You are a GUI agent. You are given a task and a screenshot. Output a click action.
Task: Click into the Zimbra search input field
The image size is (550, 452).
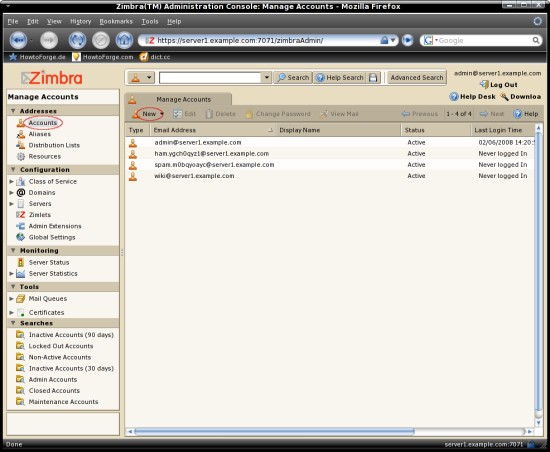pos(210,77)
